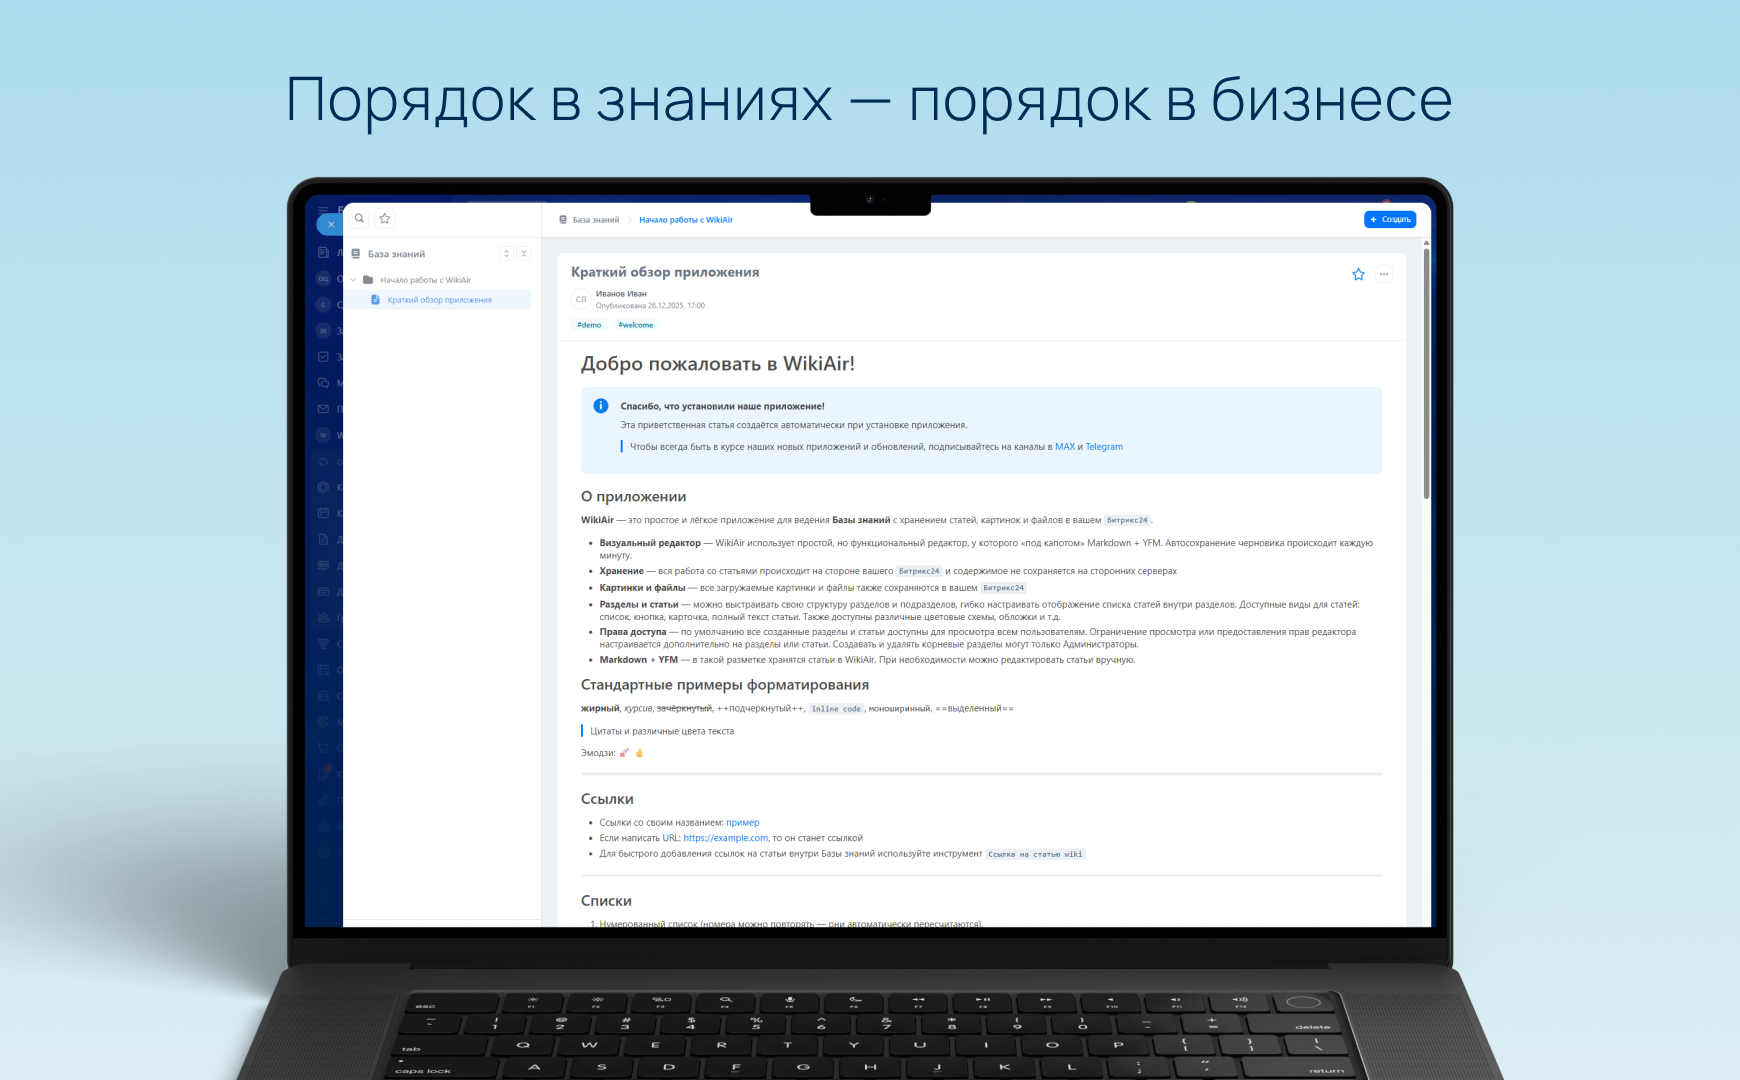Screen dimensions: 1740x1080
Task: Open the chat bubbles icon in Bitrix24 menu
Action: 323,383
